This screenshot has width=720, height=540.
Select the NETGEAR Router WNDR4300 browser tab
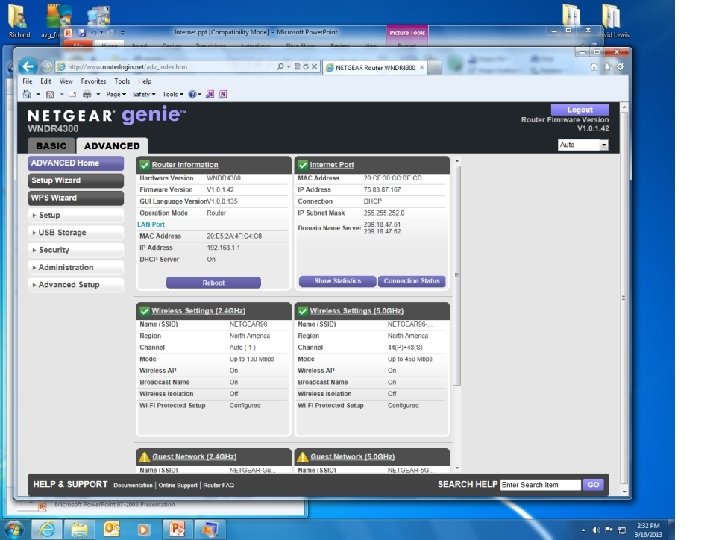pyautogui.click(x=375, y=68)
